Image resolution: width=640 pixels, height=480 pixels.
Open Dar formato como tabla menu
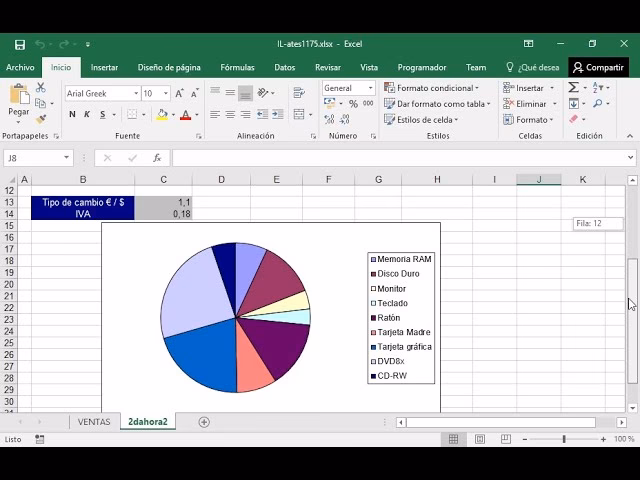coord(437,104)
